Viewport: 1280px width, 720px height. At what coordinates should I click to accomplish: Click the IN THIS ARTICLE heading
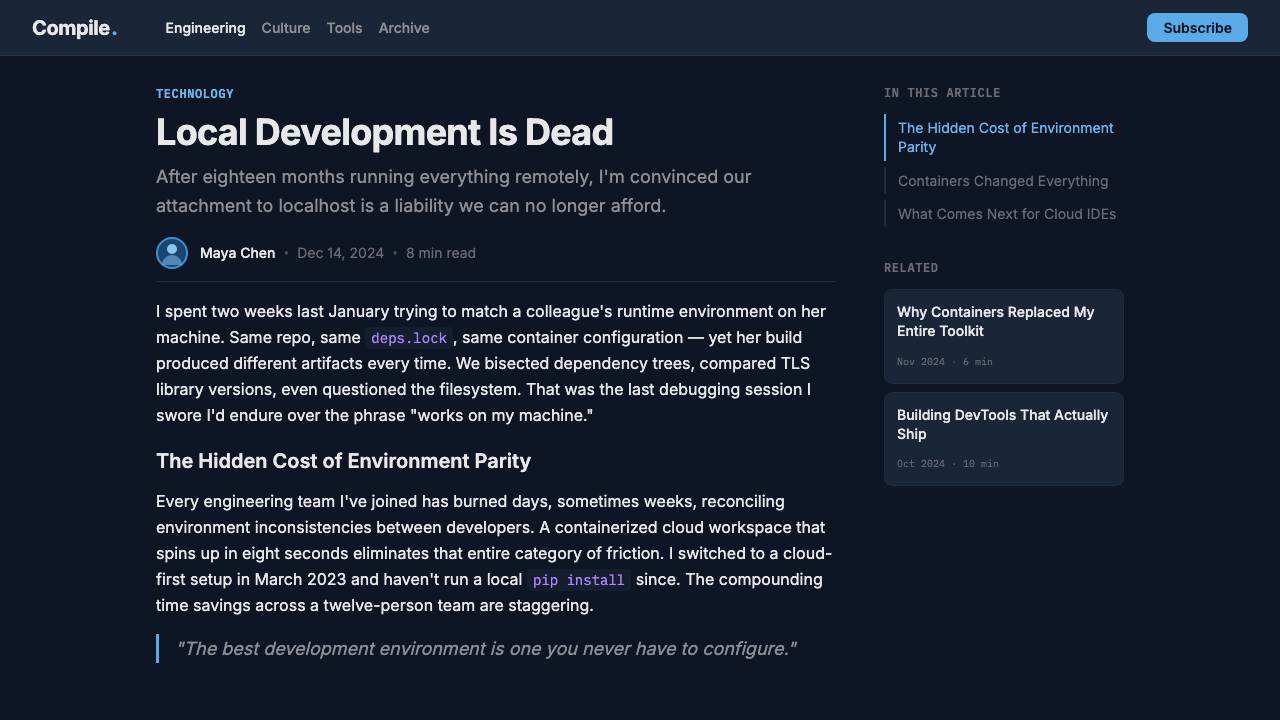942,93
